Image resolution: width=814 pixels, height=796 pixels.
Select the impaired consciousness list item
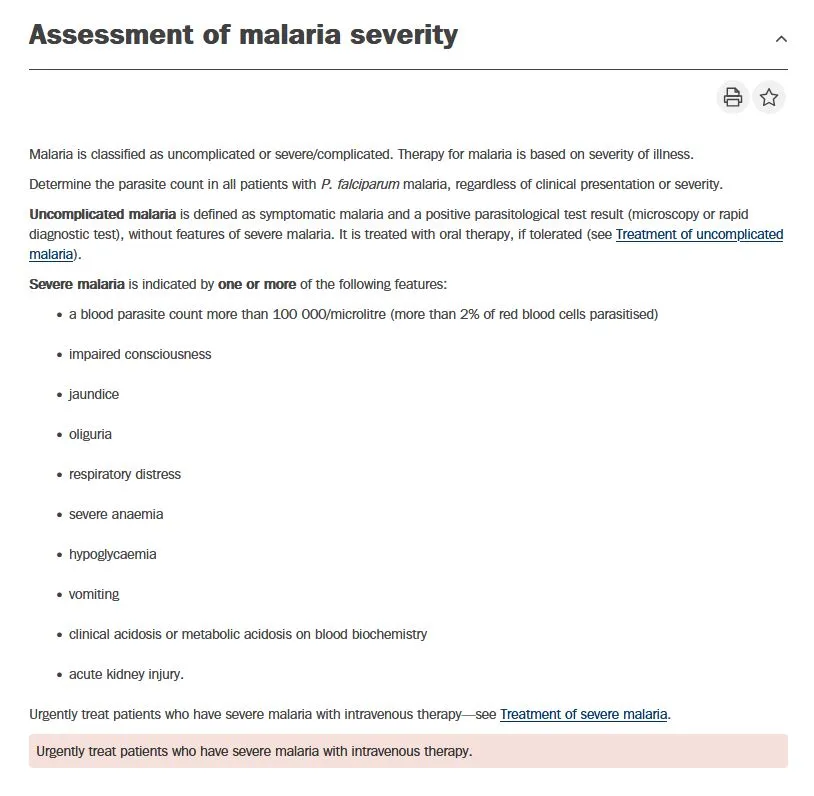coord(140,354)
